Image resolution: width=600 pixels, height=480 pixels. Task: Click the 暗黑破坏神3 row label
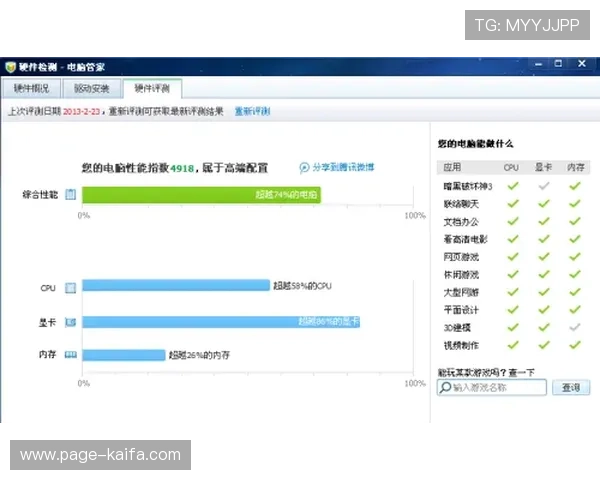click(468, 186)
